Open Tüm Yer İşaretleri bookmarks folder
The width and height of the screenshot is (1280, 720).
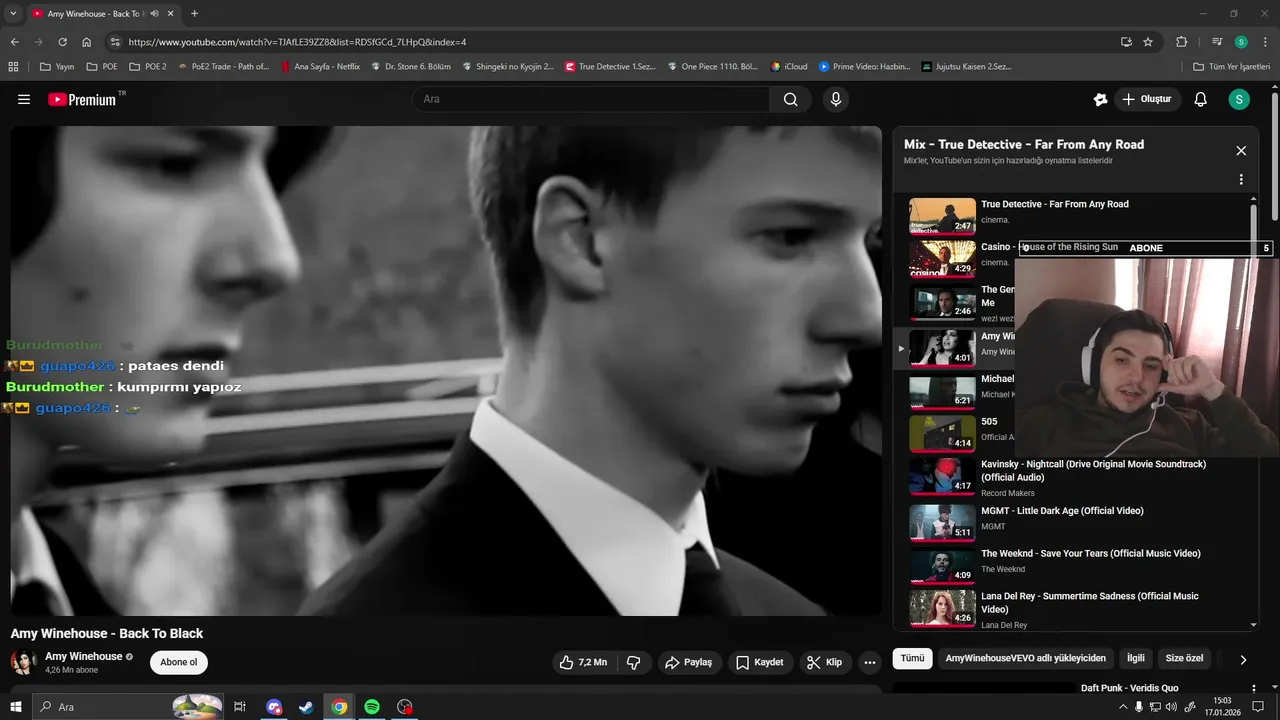1232,67
